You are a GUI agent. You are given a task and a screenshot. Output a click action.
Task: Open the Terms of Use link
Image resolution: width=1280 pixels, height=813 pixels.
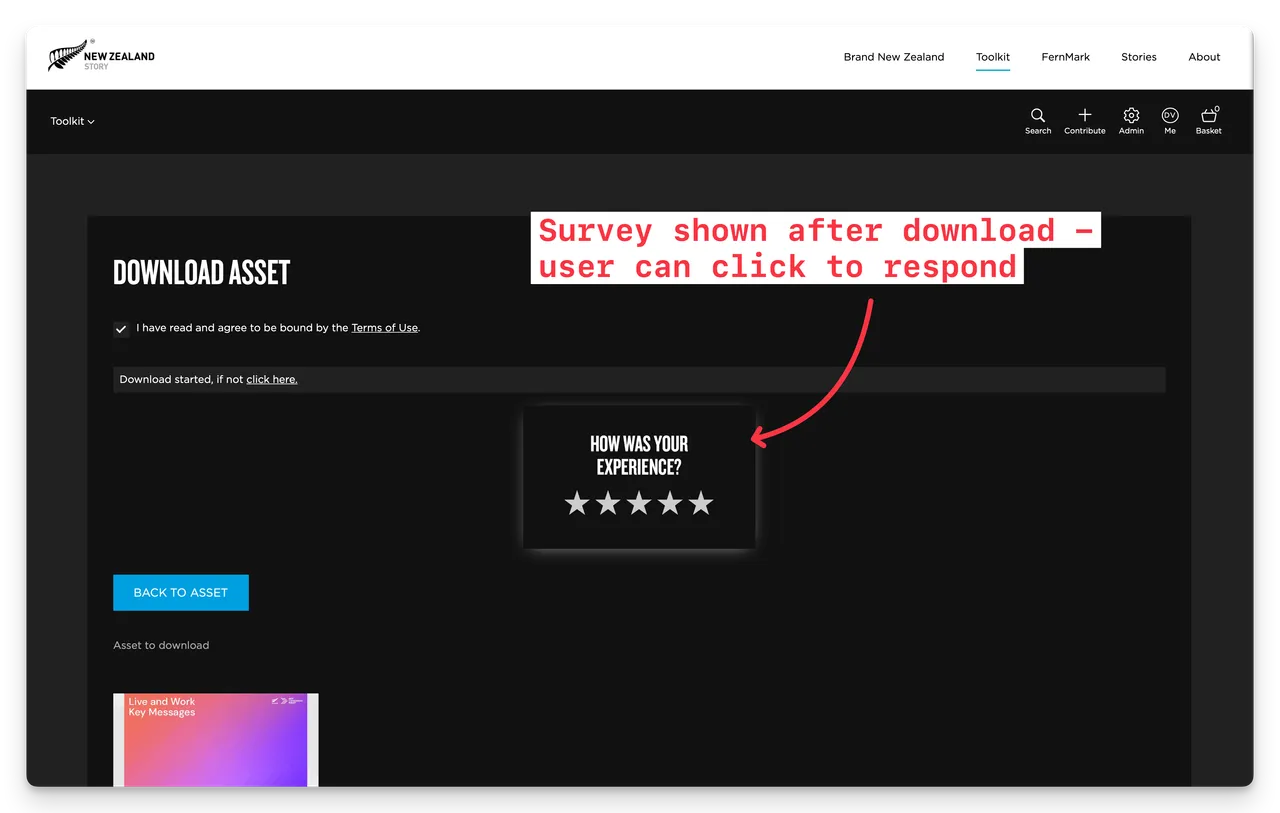click(x=384, y=328)
